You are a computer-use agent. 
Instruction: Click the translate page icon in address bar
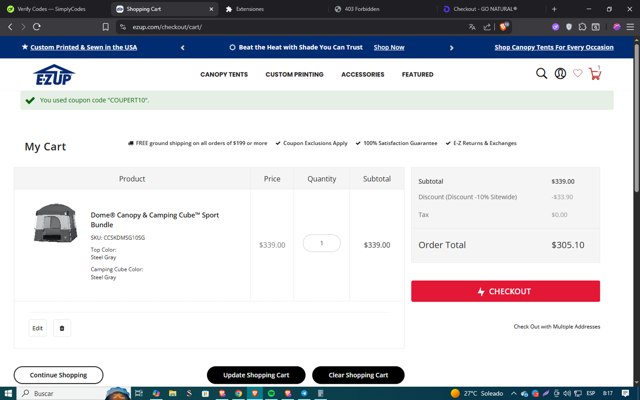[x=472, y=27]
